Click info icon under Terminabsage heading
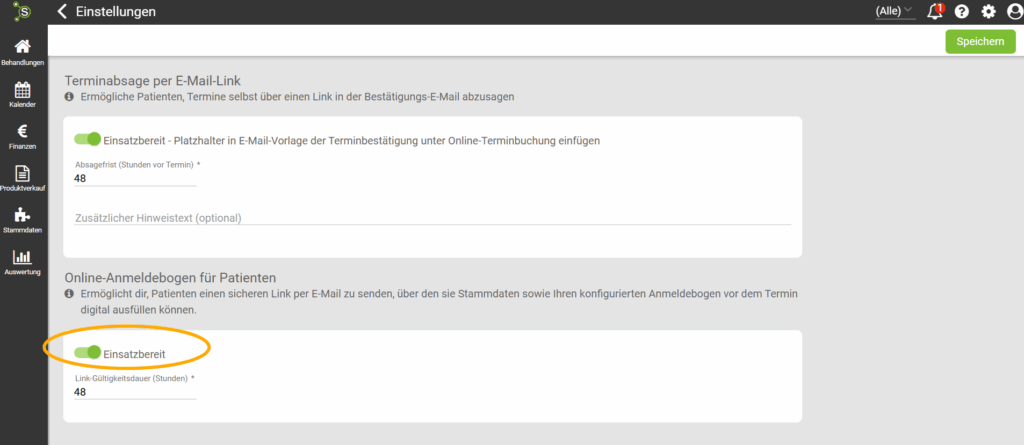 point(70,97)
